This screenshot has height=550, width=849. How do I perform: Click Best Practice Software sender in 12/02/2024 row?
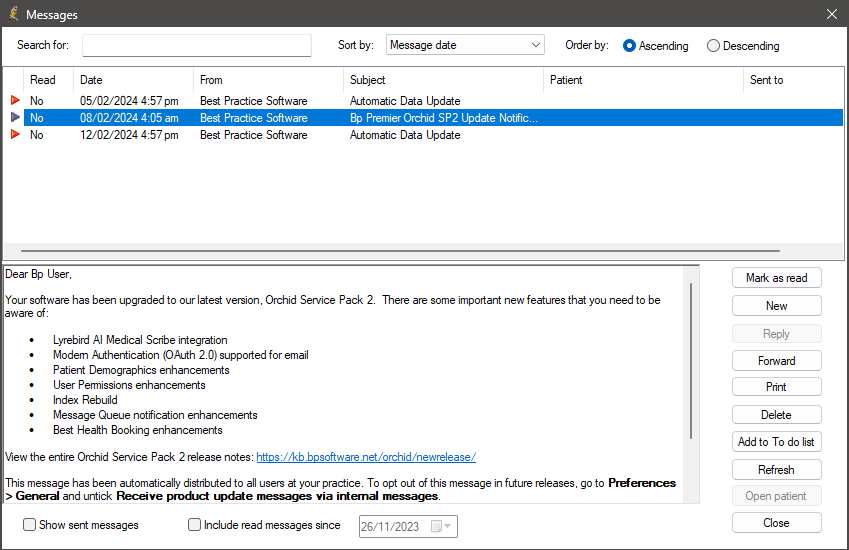click(x=253, y=135)
